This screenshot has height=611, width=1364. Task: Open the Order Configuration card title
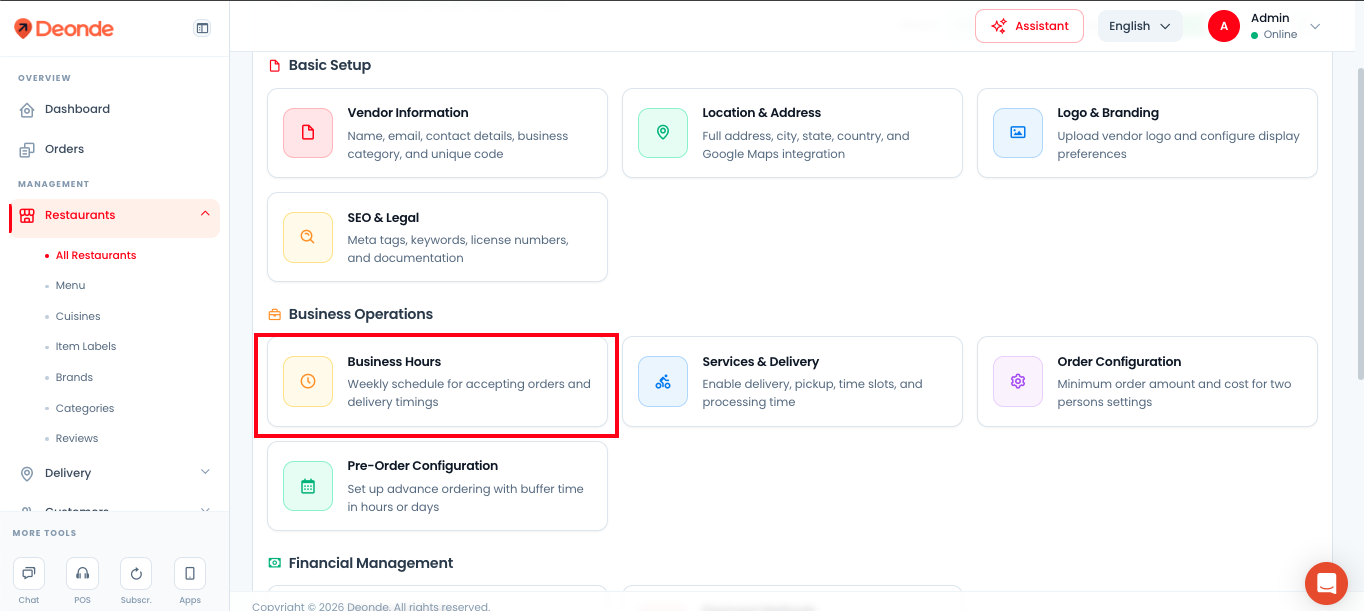(x=1119, y=362)
